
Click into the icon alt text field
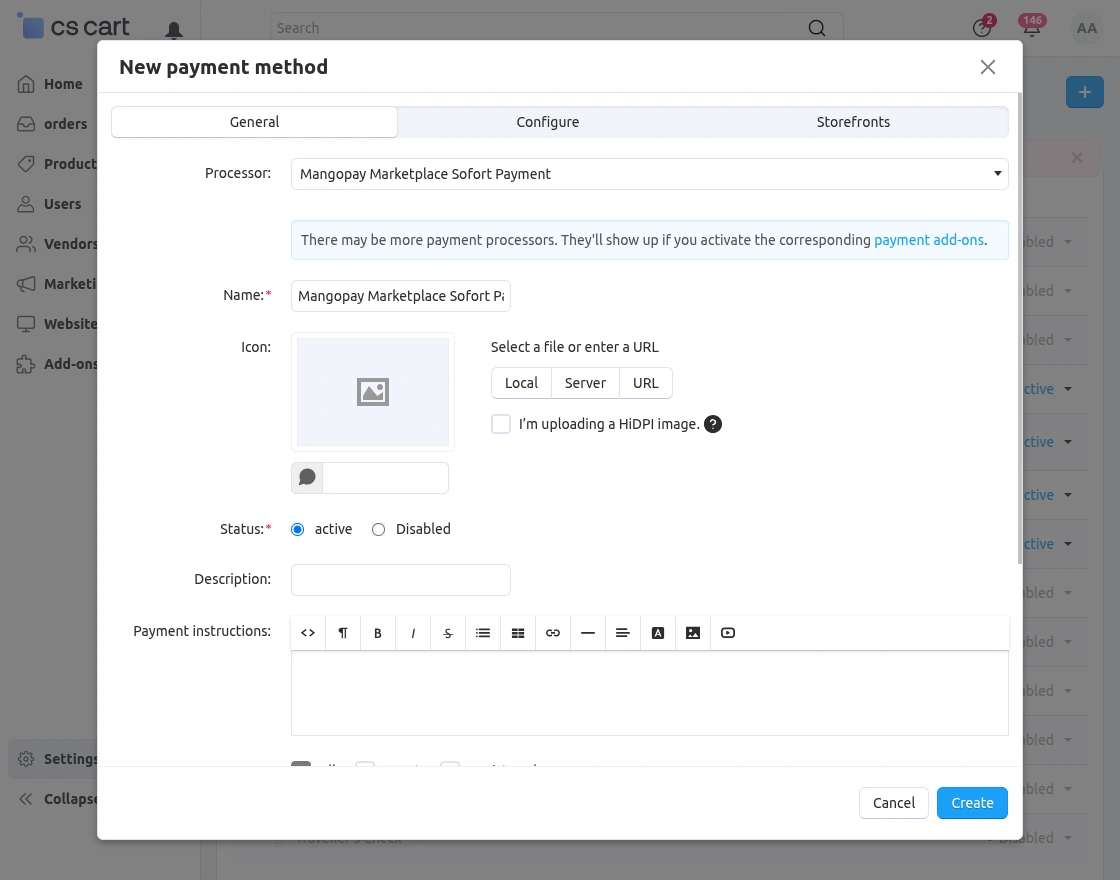click(386, 478)
